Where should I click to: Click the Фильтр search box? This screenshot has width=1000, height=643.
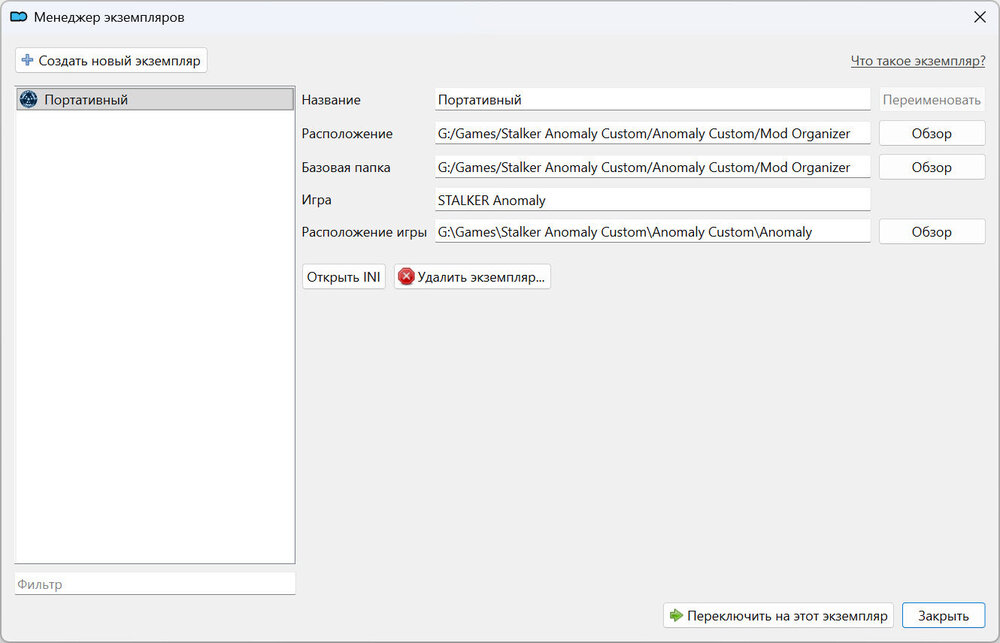[x=155, y=584]
